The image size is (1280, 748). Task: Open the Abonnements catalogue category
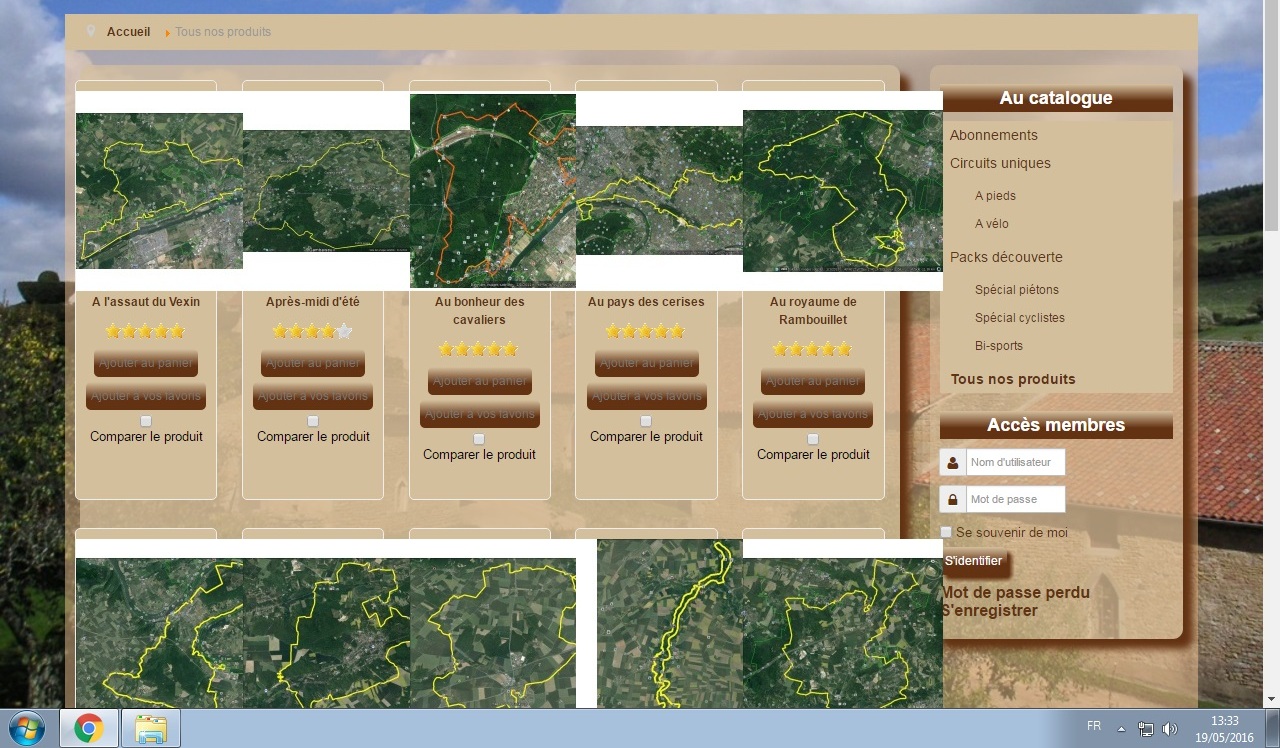(x=994, y=135)
